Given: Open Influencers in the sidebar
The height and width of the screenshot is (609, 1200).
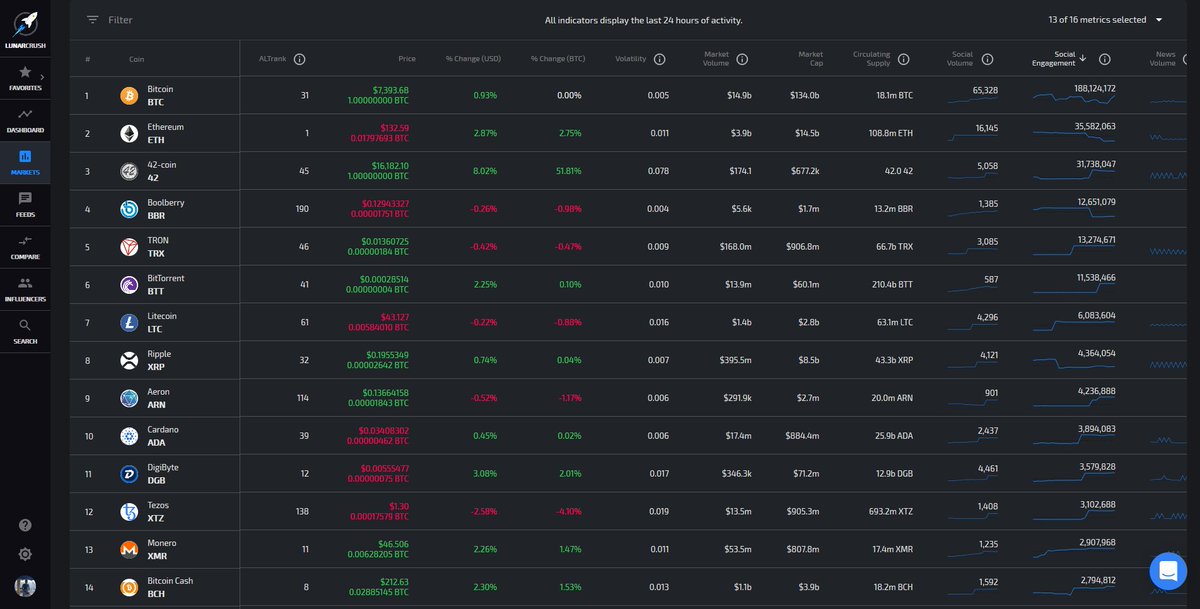Looking at the screenshot, I should 25,288.
